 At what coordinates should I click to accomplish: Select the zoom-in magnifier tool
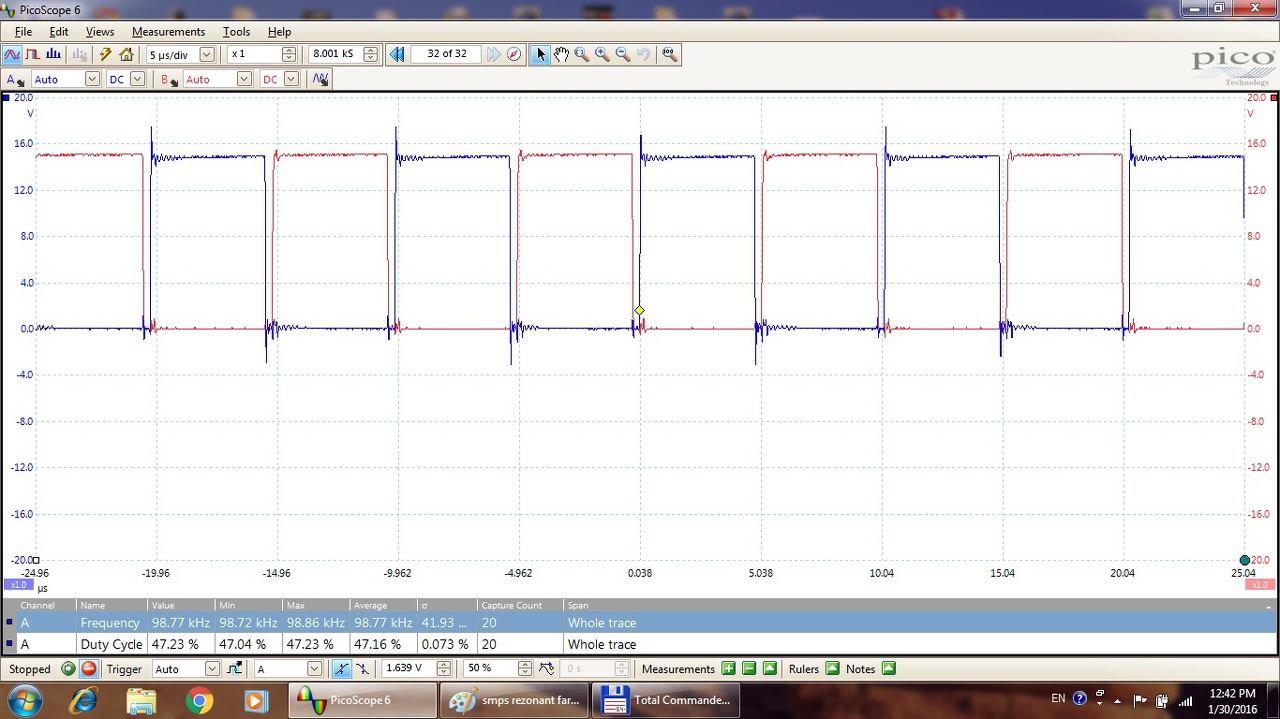pos(602,54)
